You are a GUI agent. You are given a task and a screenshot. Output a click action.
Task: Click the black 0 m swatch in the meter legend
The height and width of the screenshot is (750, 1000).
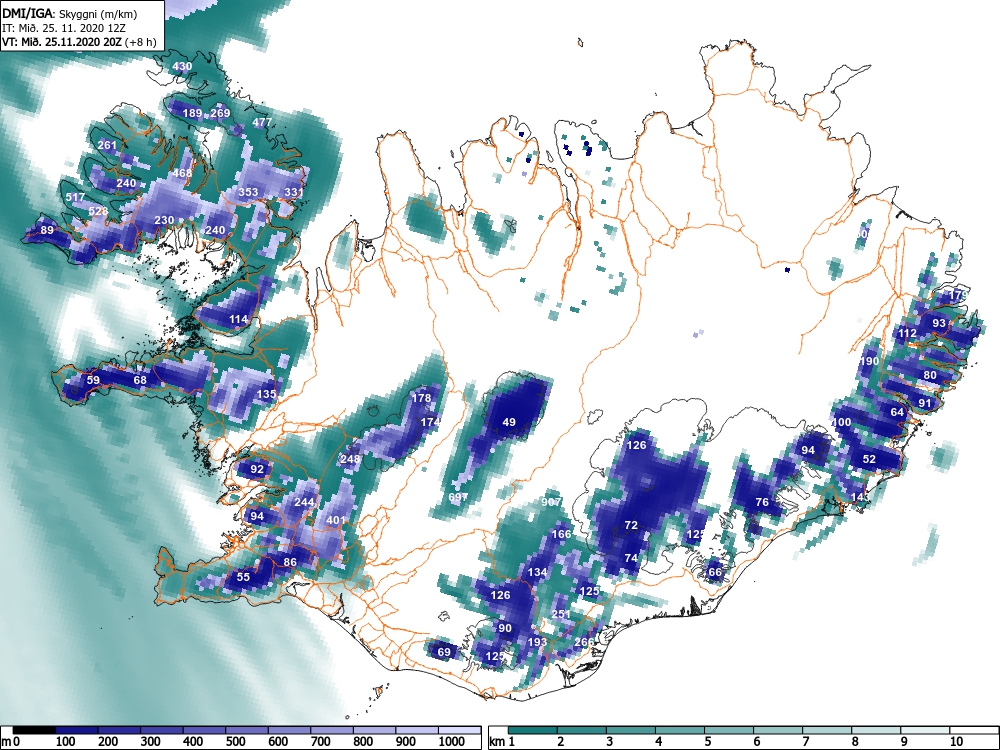pyautogui.click(x=34, y=730)
